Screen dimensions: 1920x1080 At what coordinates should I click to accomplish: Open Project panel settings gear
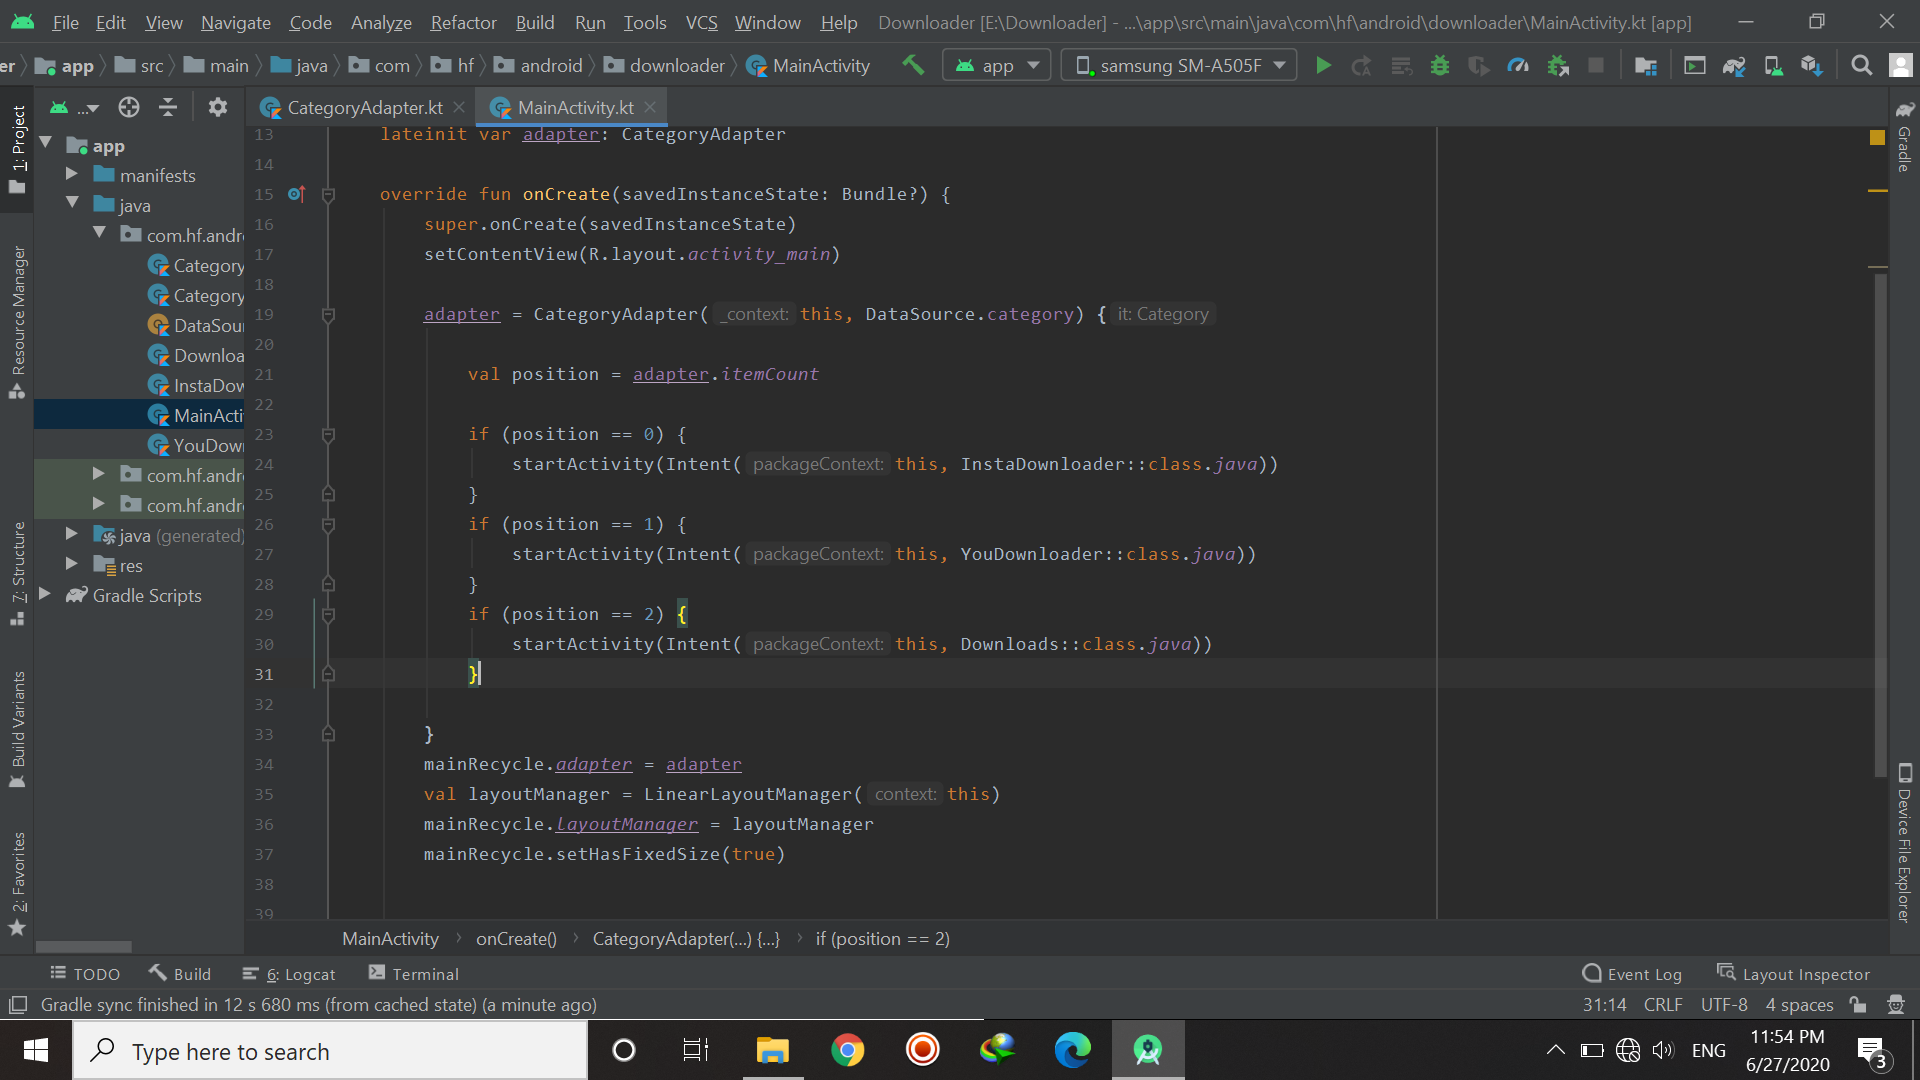tap(217, 107)
